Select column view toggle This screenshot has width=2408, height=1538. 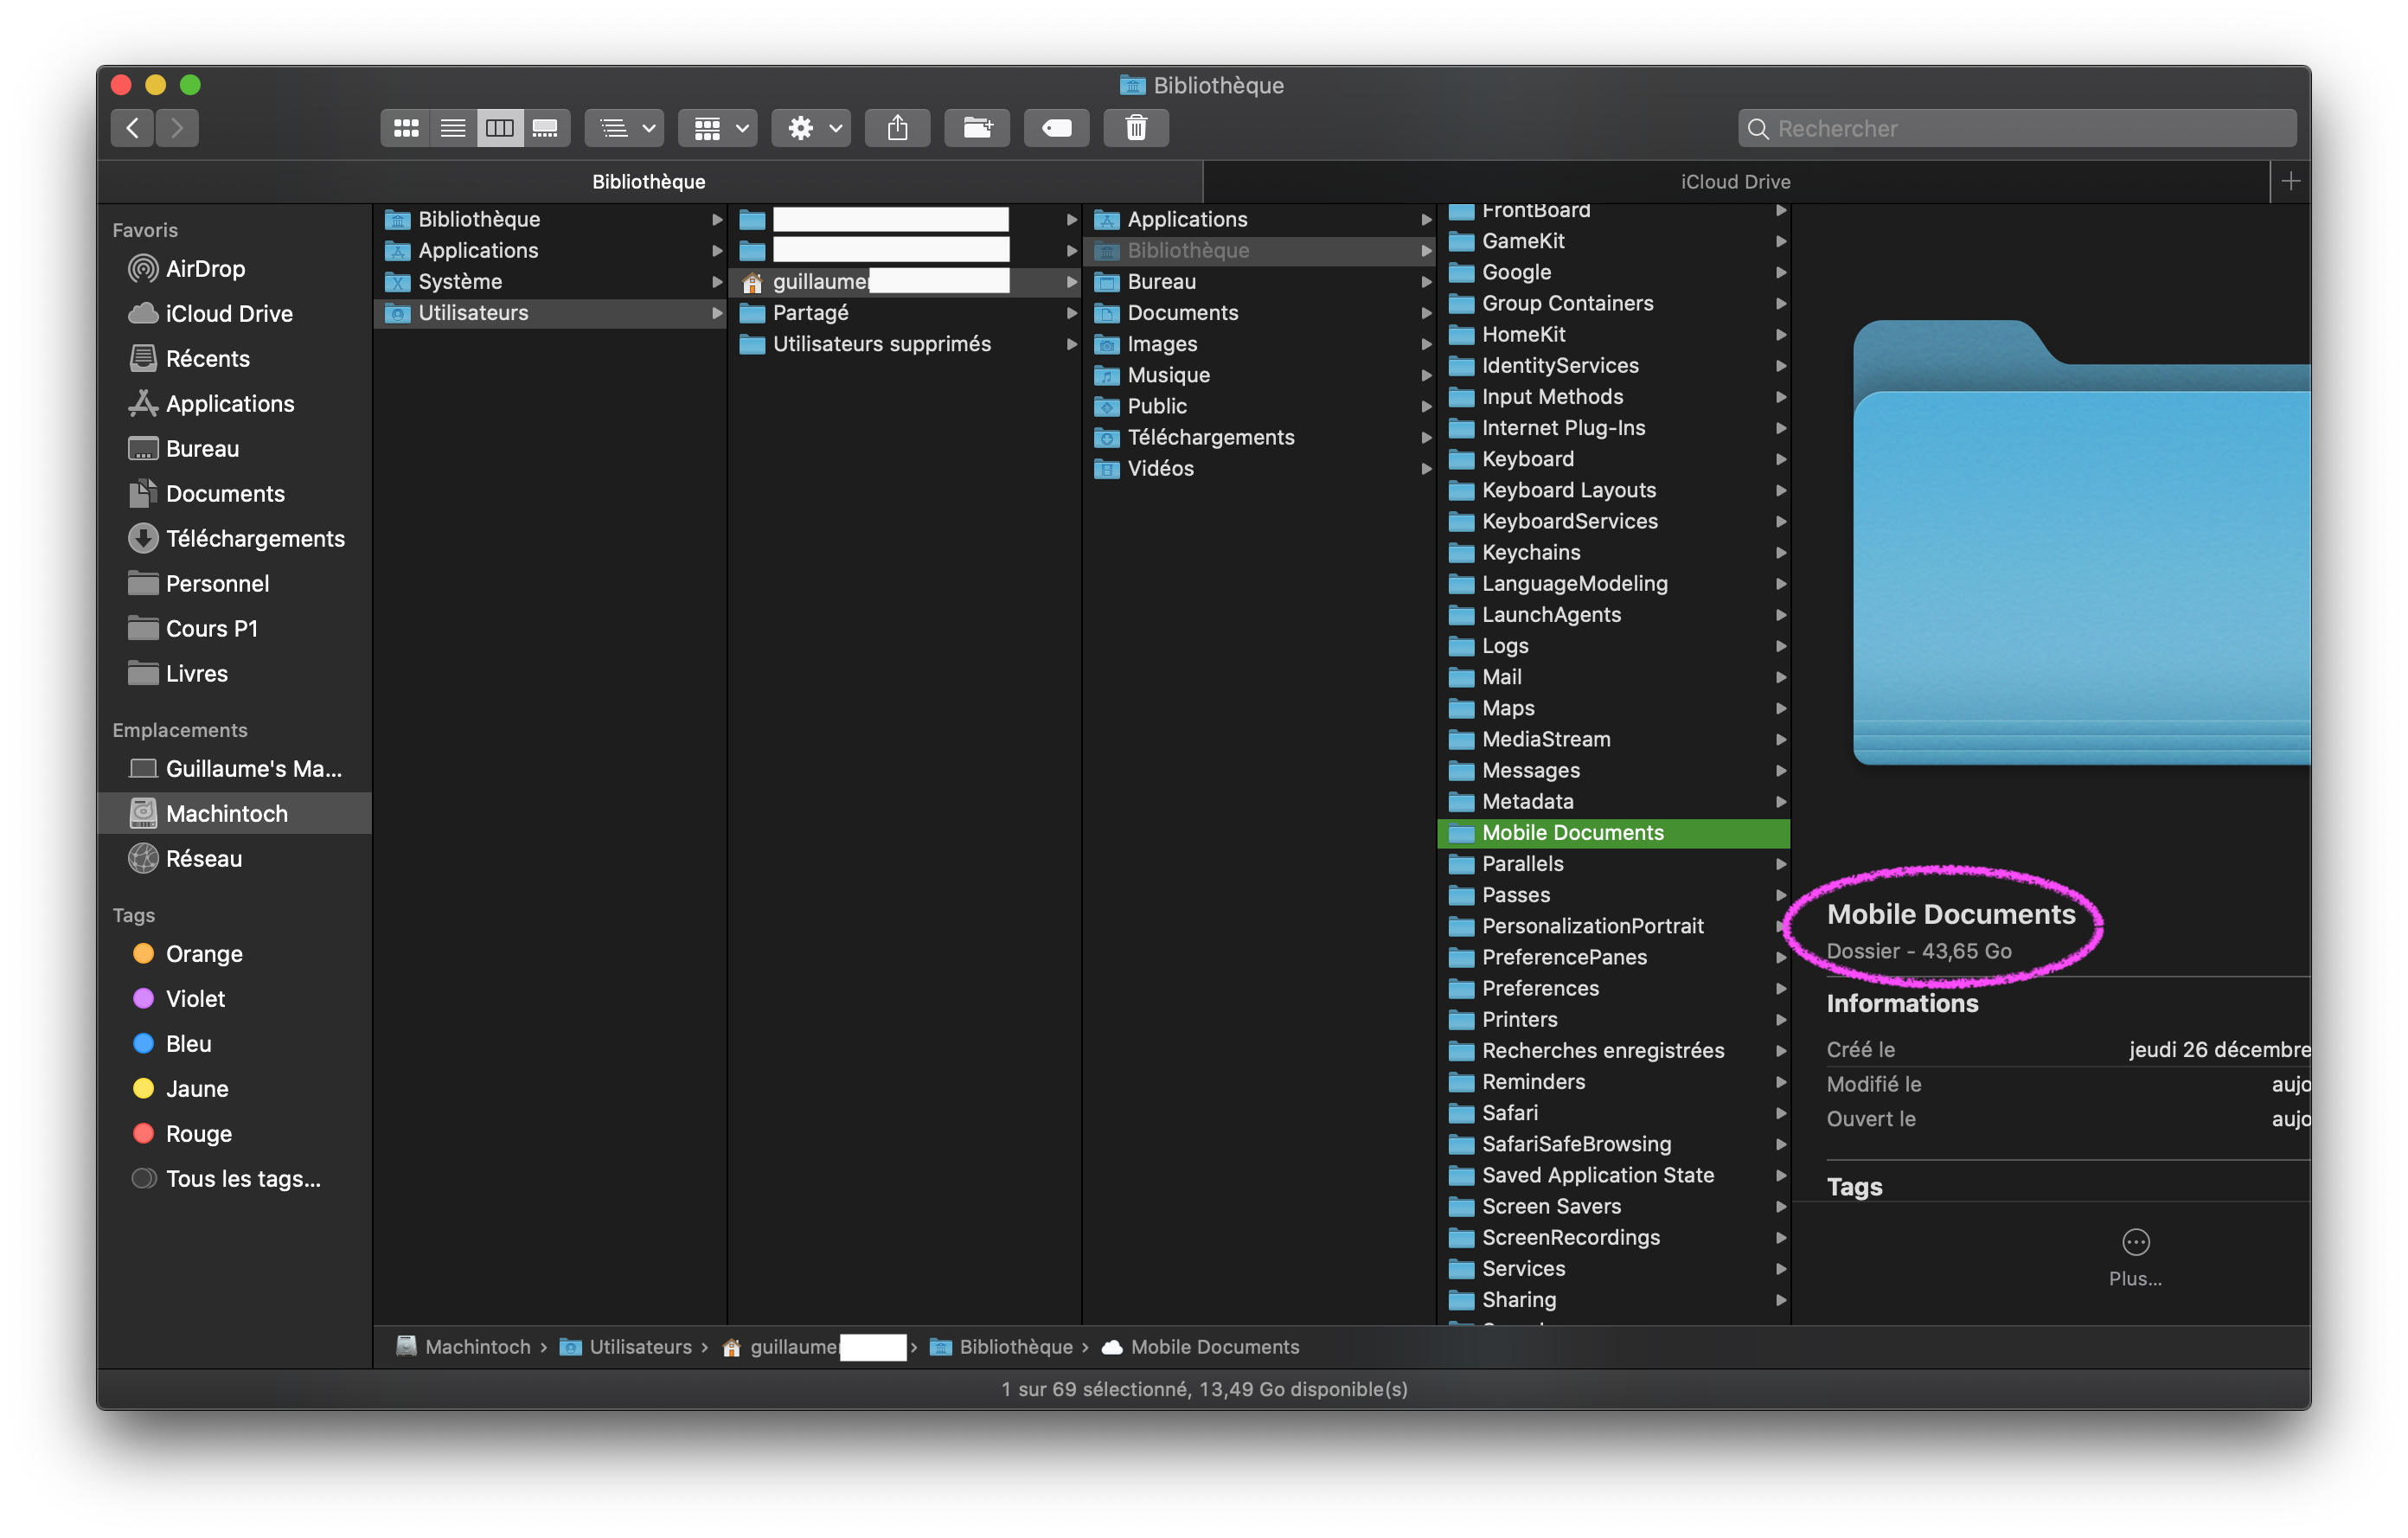499,128
